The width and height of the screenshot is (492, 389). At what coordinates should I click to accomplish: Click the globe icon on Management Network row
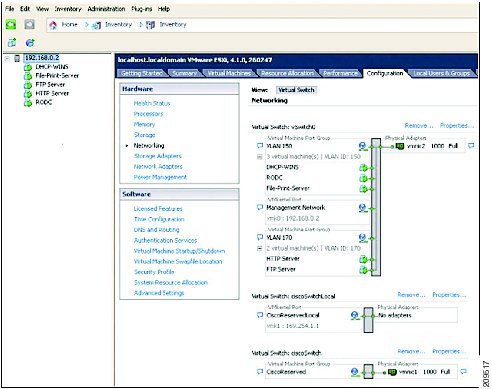coord(362,208)
